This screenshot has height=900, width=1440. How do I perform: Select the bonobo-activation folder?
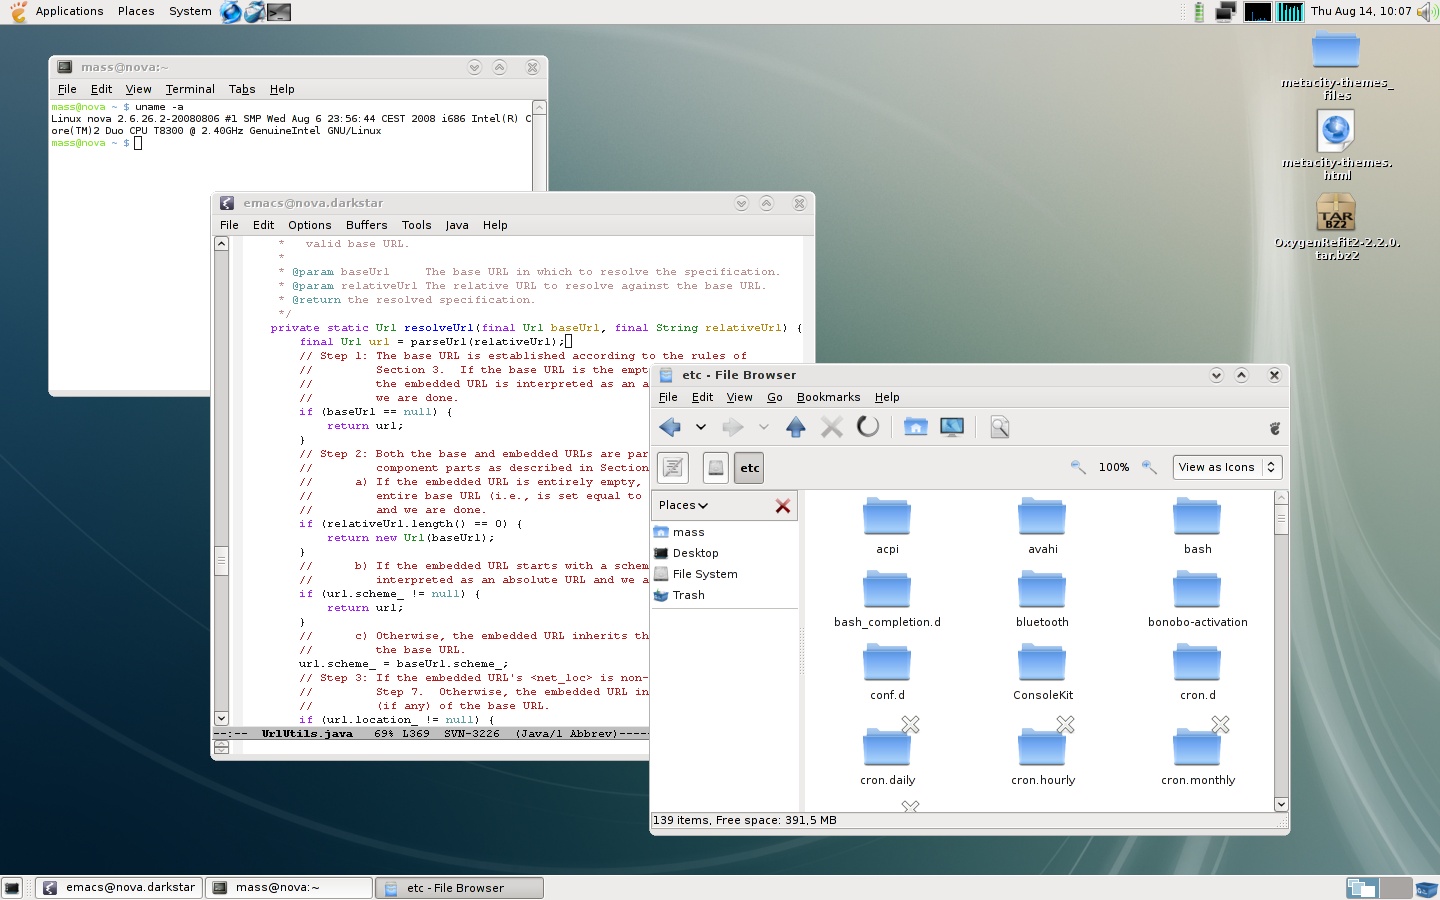coord(1197,599)
